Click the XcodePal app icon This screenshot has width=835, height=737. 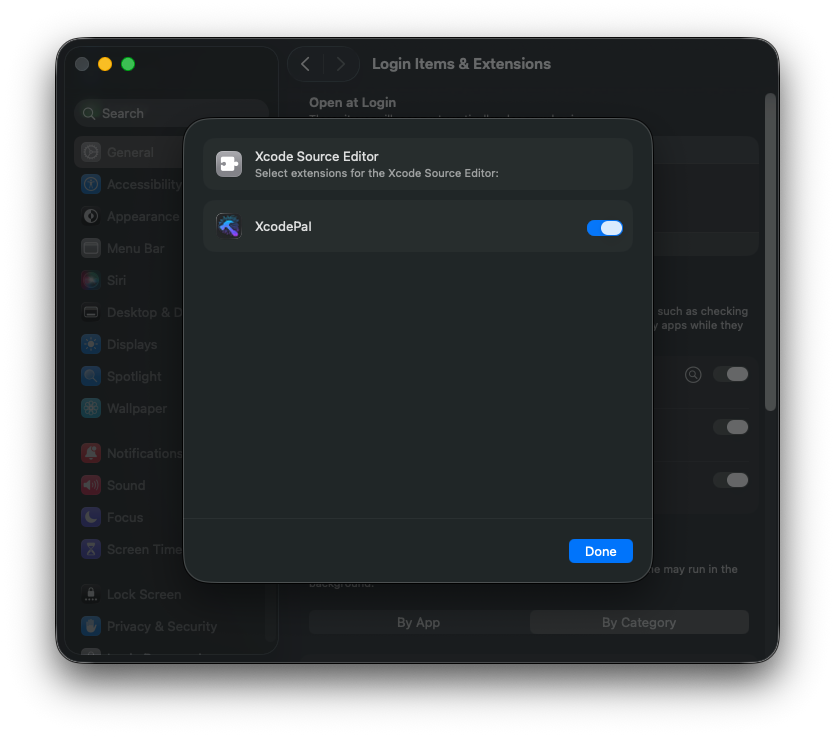click(229, 226)
